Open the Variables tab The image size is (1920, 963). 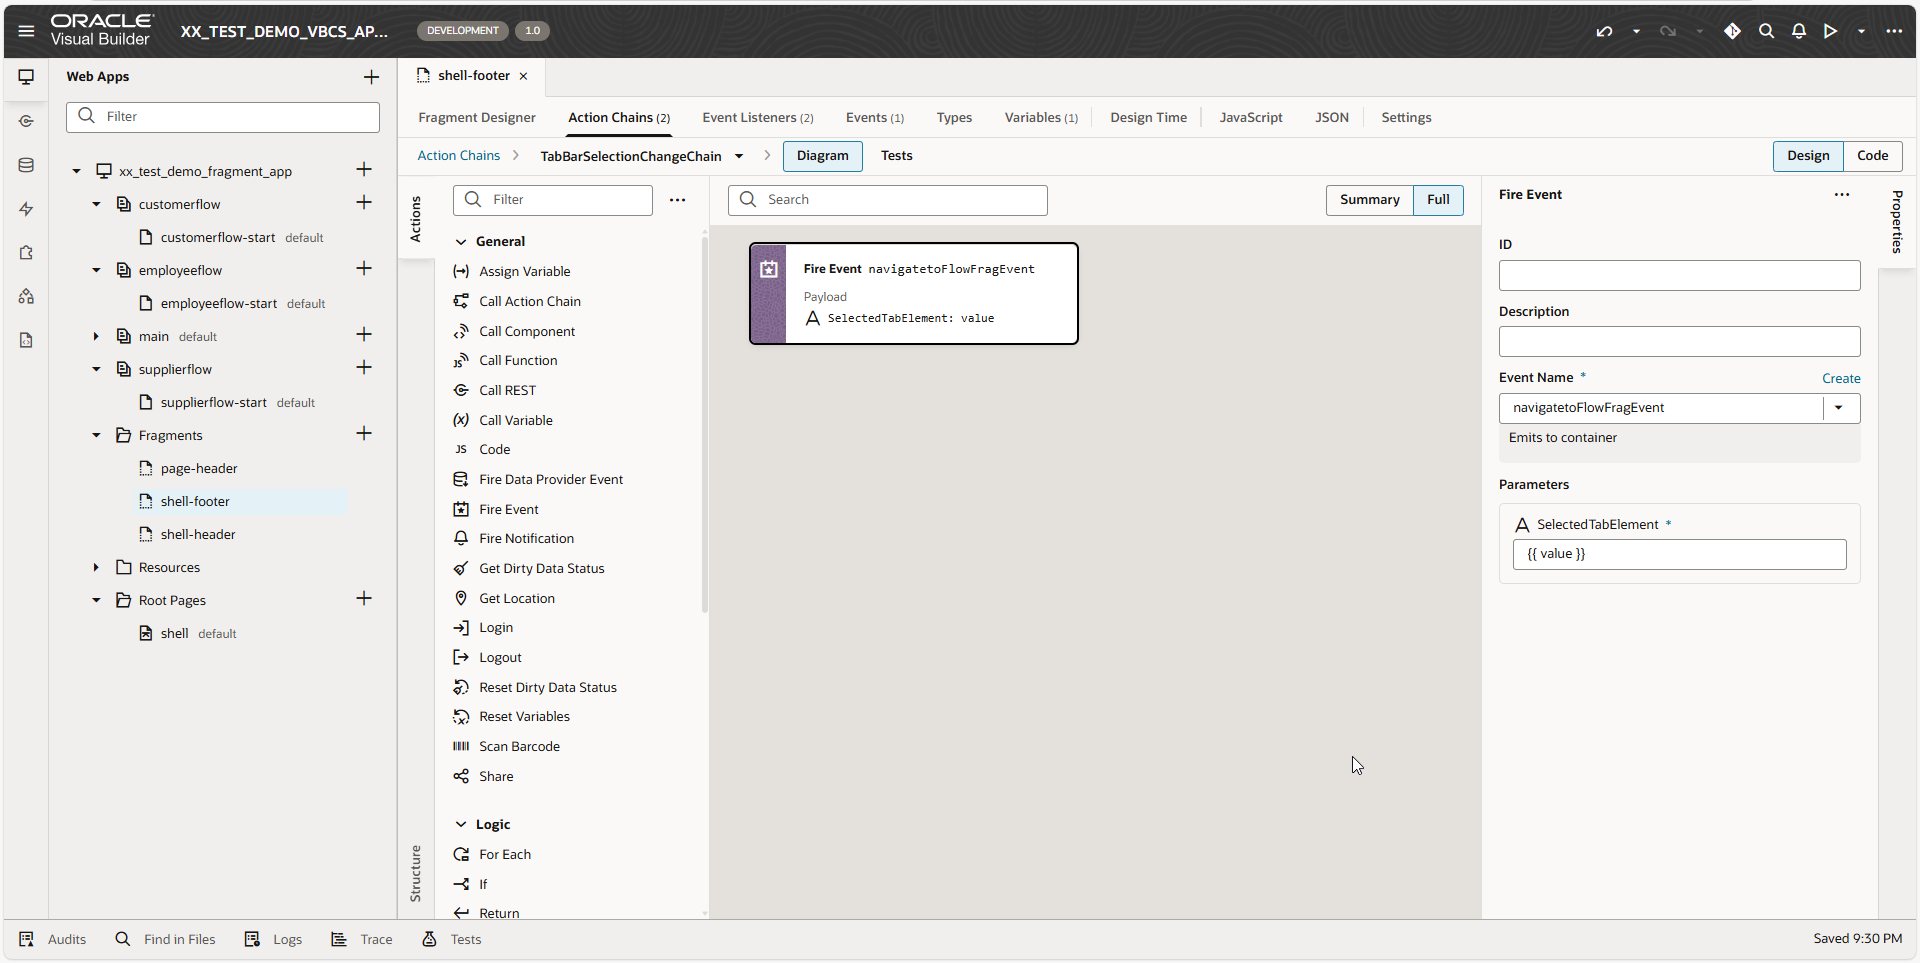tap(1040, 118)
